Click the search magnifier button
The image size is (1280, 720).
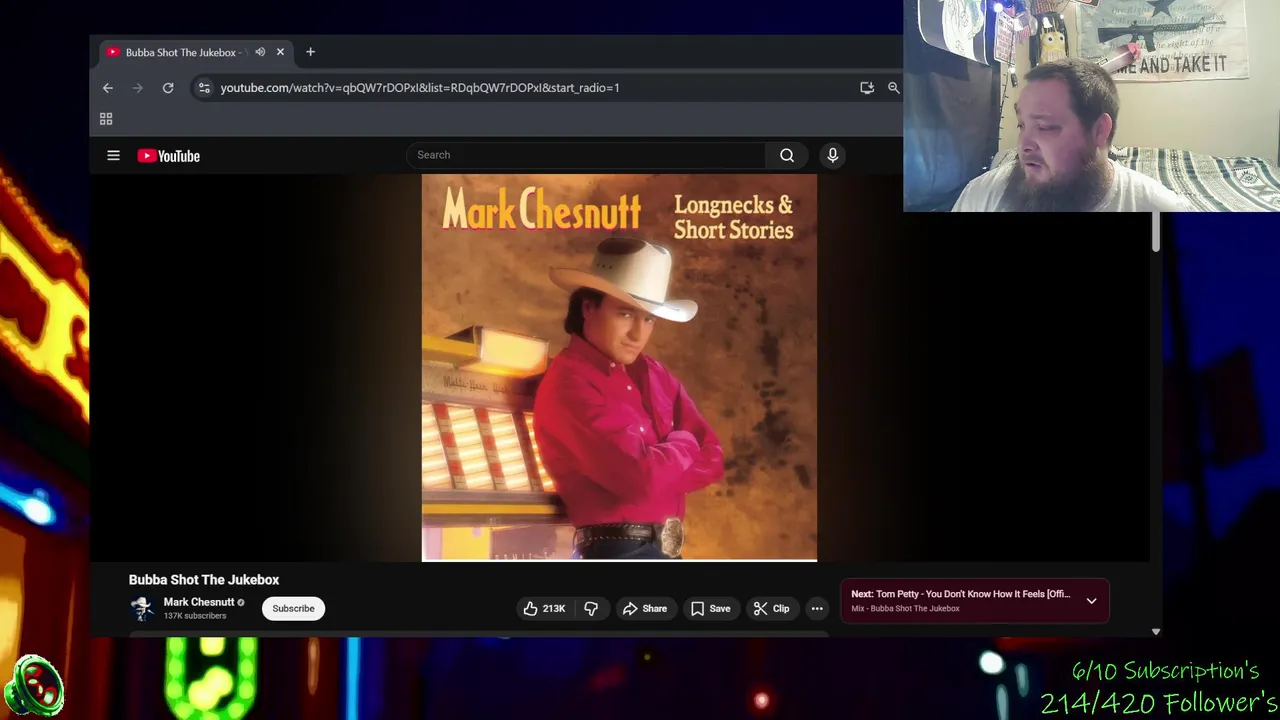(787, 155)
